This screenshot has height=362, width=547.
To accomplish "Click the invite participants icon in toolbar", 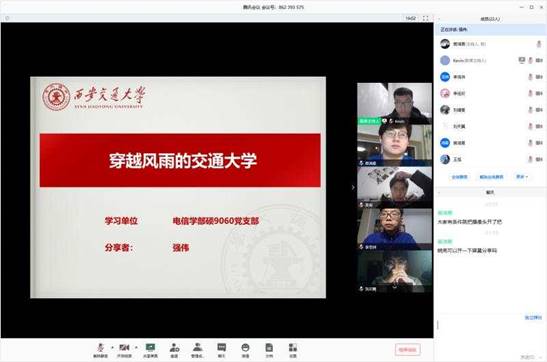I will (x=174, y=350).
